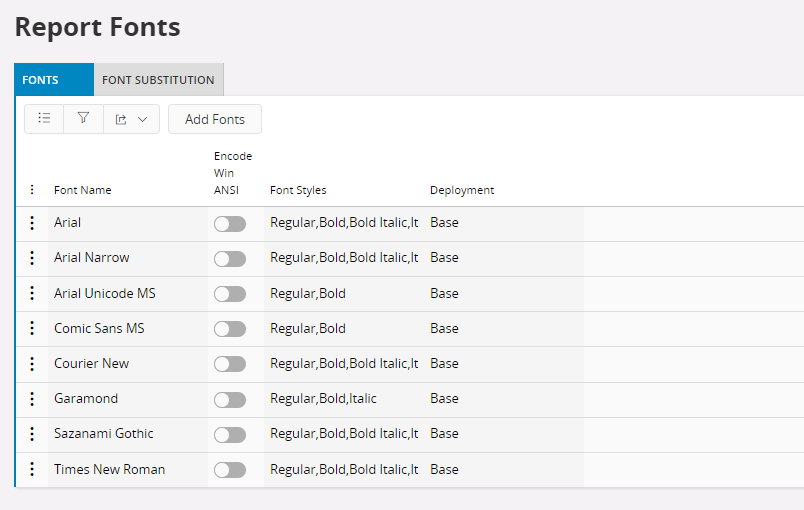Image resolution: width=804 pixels, height=510 pixels.
Task: Click three-dot menu beside Garamond
Action: 32,399
